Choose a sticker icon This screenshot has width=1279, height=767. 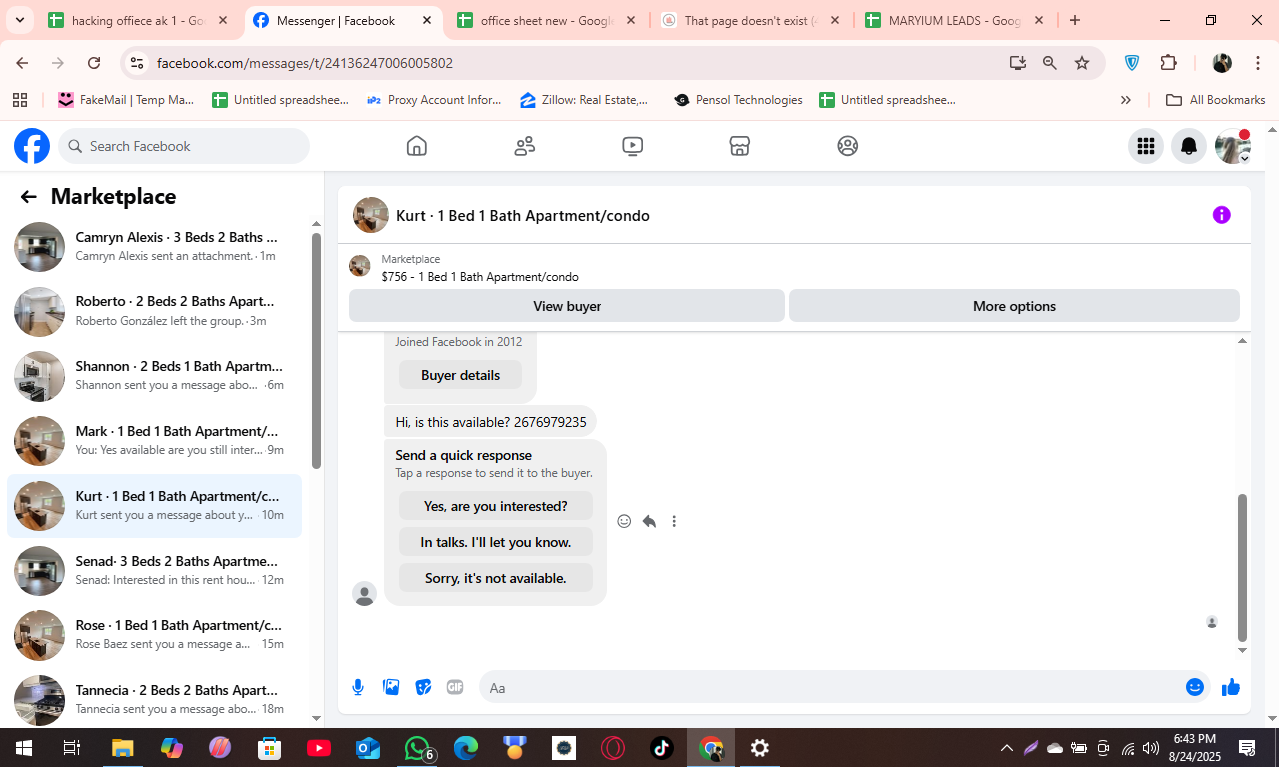(x=423, y=687)
